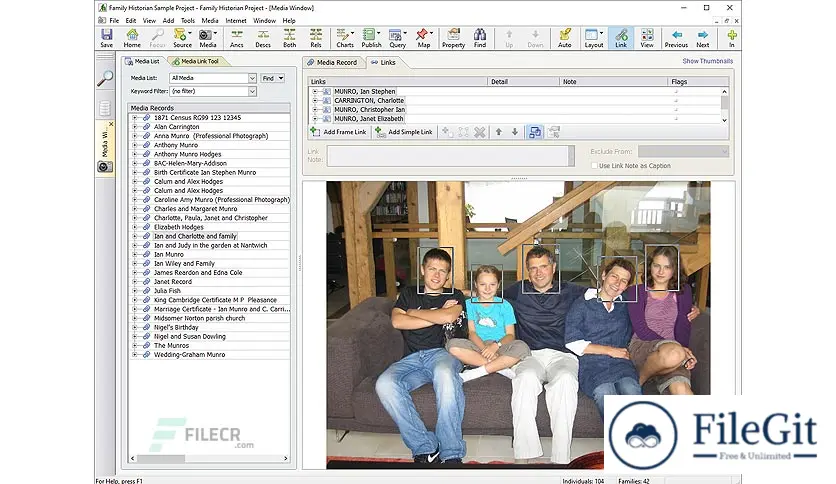Enable Use Link Note as Caption

594,166
